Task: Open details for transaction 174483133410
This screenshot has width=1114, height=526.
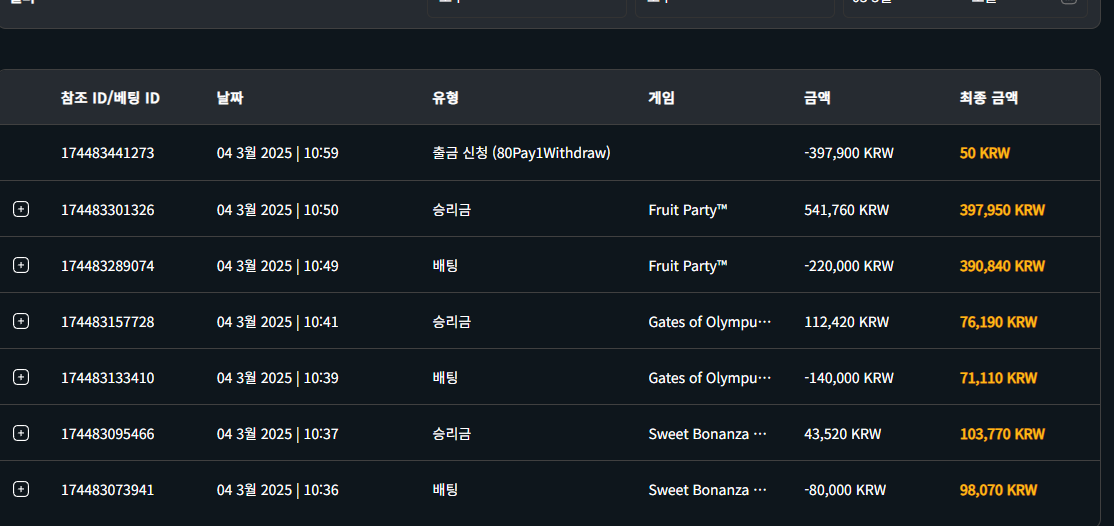Action: 21,377
